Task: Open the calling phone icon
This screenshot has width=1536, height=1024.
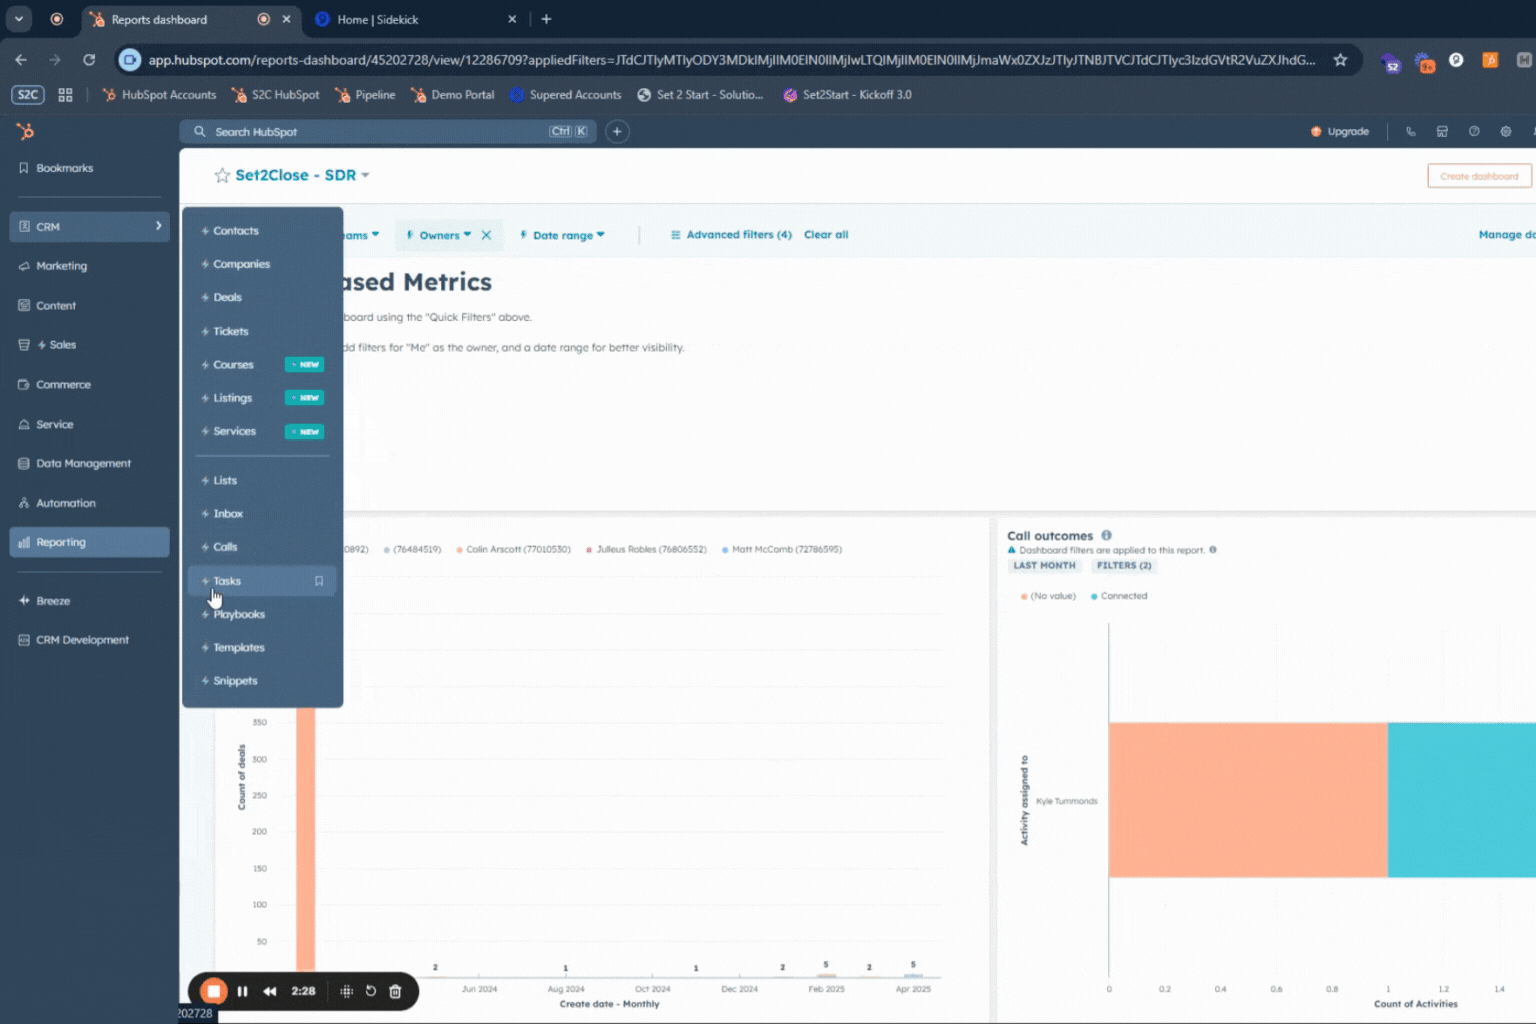Action: 1410,131
